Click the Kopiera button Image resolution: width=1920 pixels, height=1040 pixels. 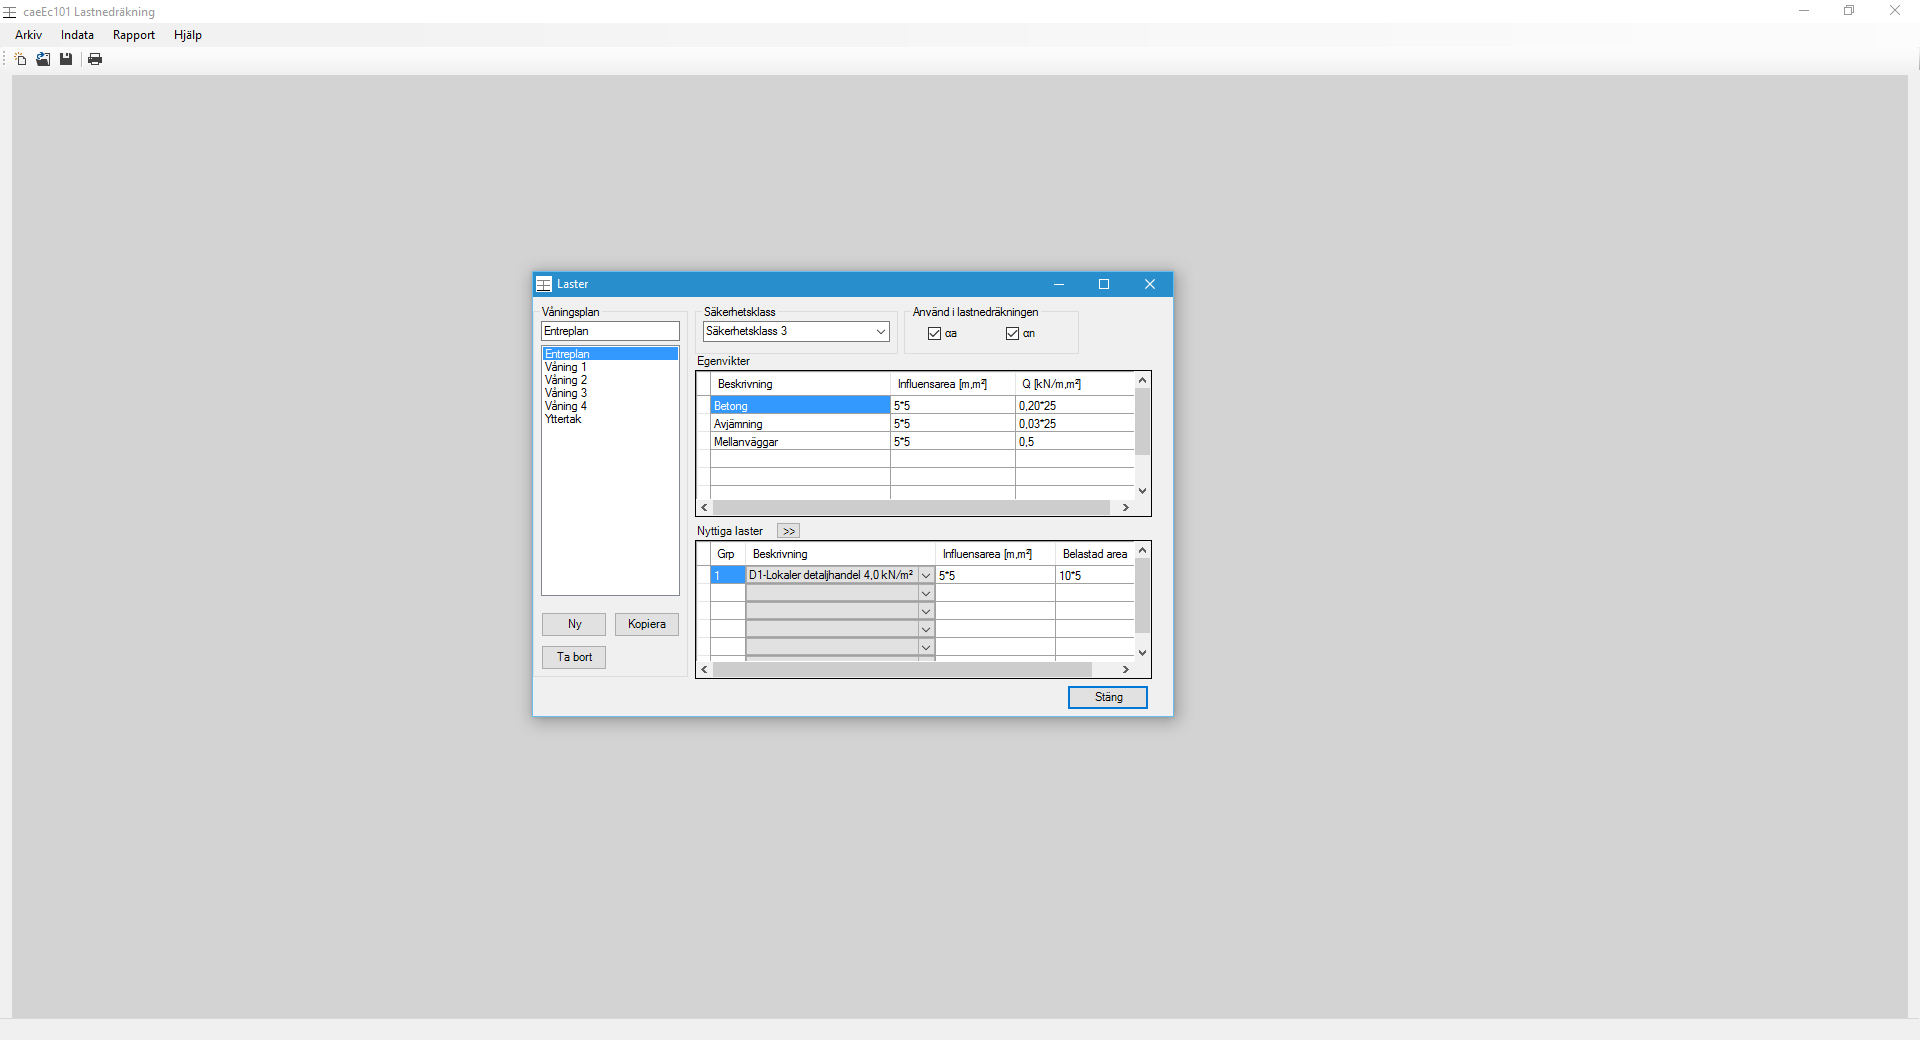tap(646, 624)
